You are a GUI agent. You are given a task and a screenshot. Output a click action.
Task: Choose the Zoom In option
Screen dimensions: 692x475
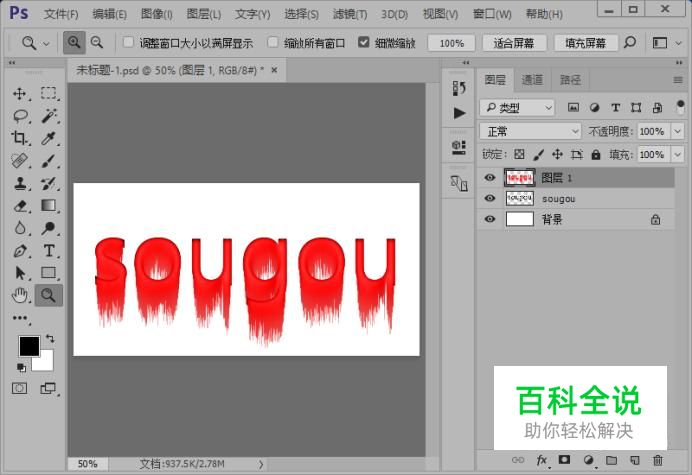(74, 43)
